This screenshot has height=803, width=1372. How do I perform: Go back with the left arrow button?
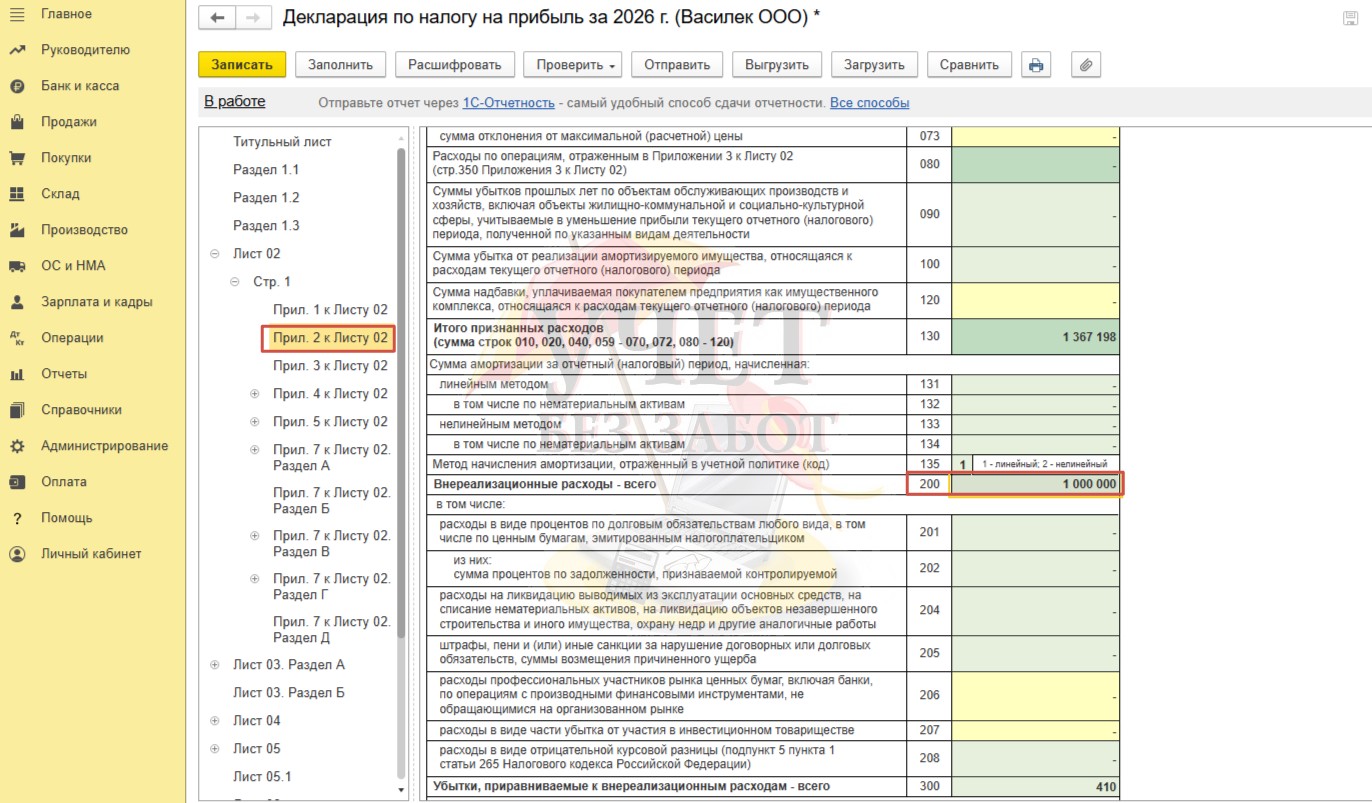coord(217,18)
